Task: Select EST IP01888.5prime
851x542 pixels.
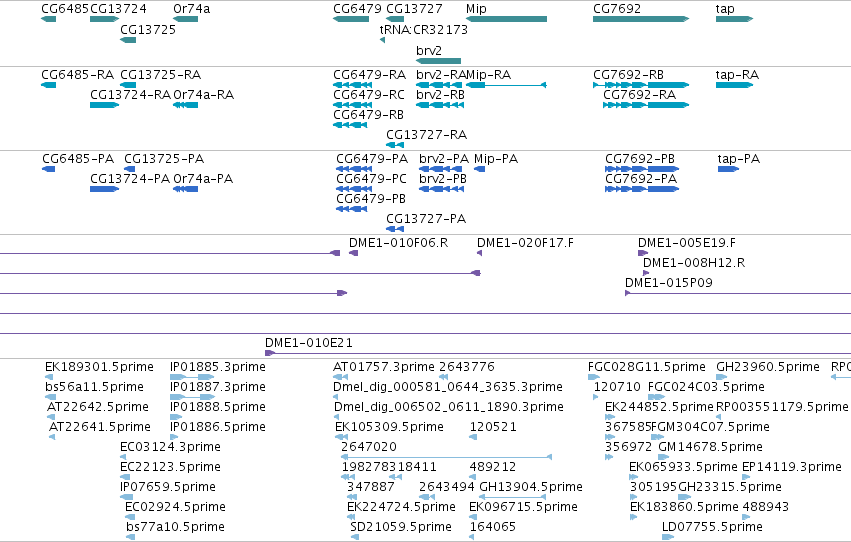Action: [x=176, y=417]
